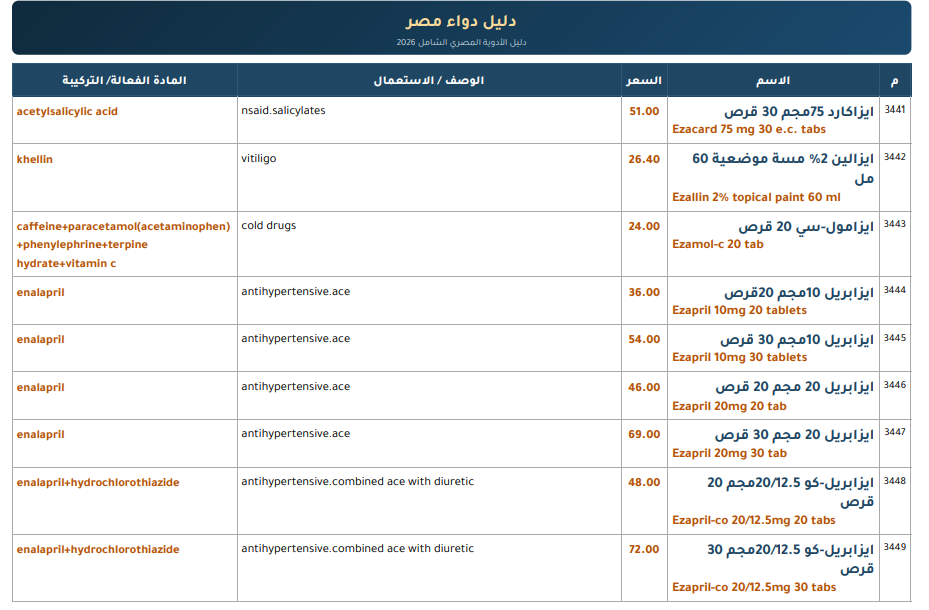Select Ezapril 20mg 20 tab
Screen dimensions: 929x610
[x=729, y=406]
